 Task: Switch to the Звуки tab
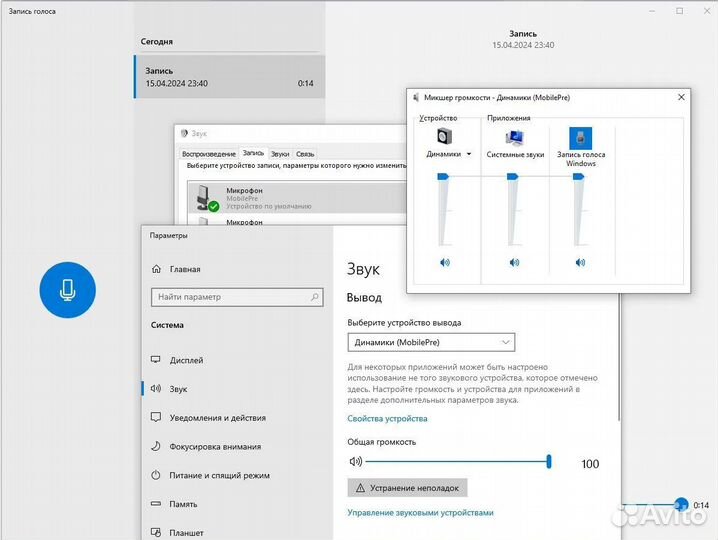point(279,154)
